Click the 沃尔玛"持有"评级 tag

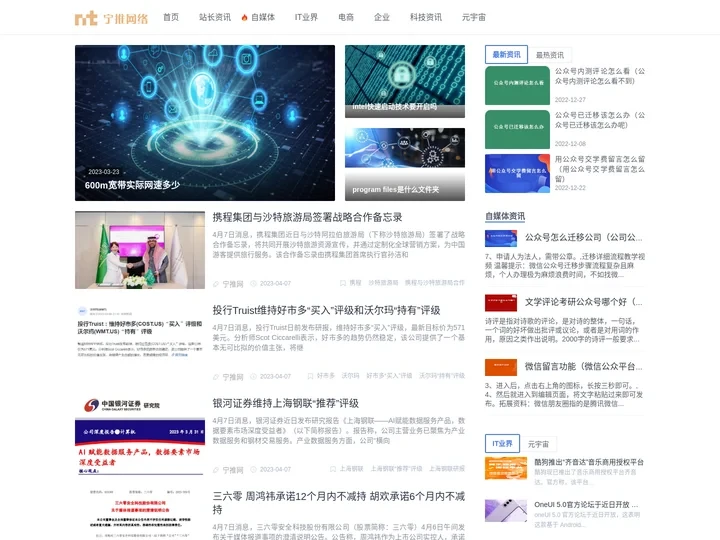pos(442,376)
